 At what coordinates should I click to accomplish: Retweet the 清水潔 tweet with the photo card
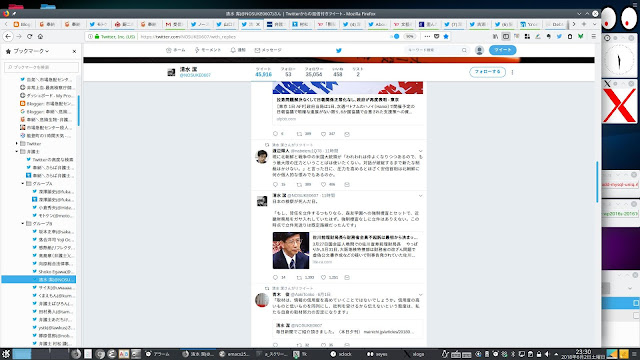pyautogui.click(x=299, y=278)
